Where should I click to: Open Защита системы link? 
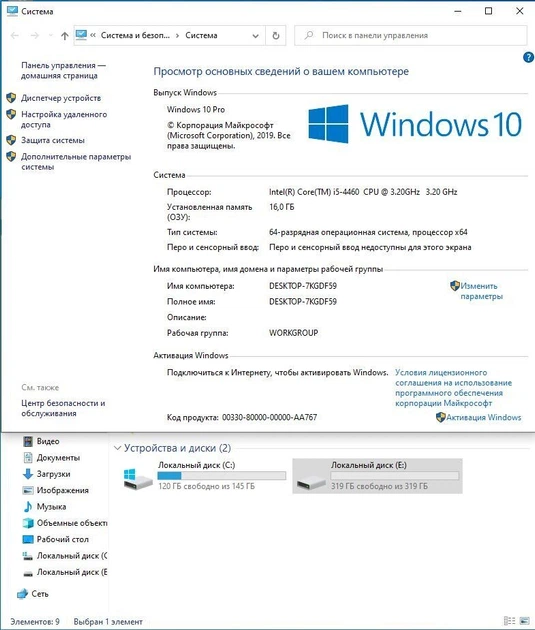pos(53,140)
